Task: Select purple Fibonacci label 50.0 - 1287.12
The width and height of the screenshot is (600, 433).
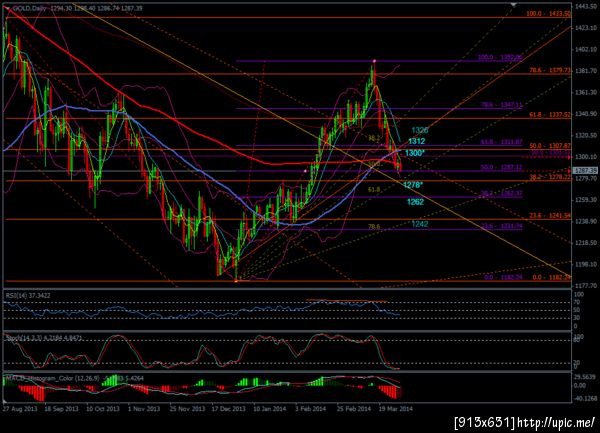Action: [x=502, y=168]
